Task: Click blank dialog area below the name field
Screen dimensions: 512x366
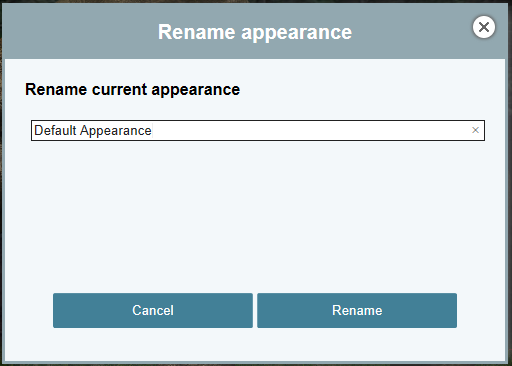Action: [x=255, y=213]
